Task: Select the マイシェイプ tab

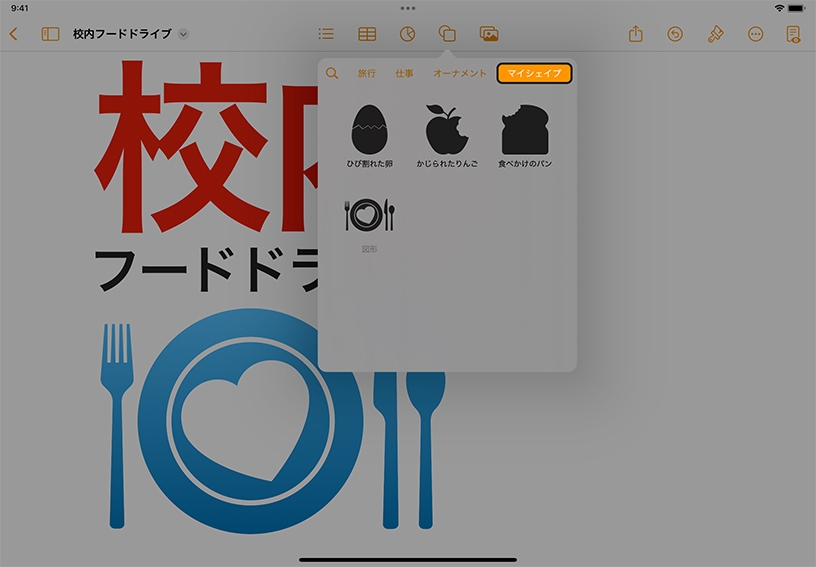Action: [534, 73]
